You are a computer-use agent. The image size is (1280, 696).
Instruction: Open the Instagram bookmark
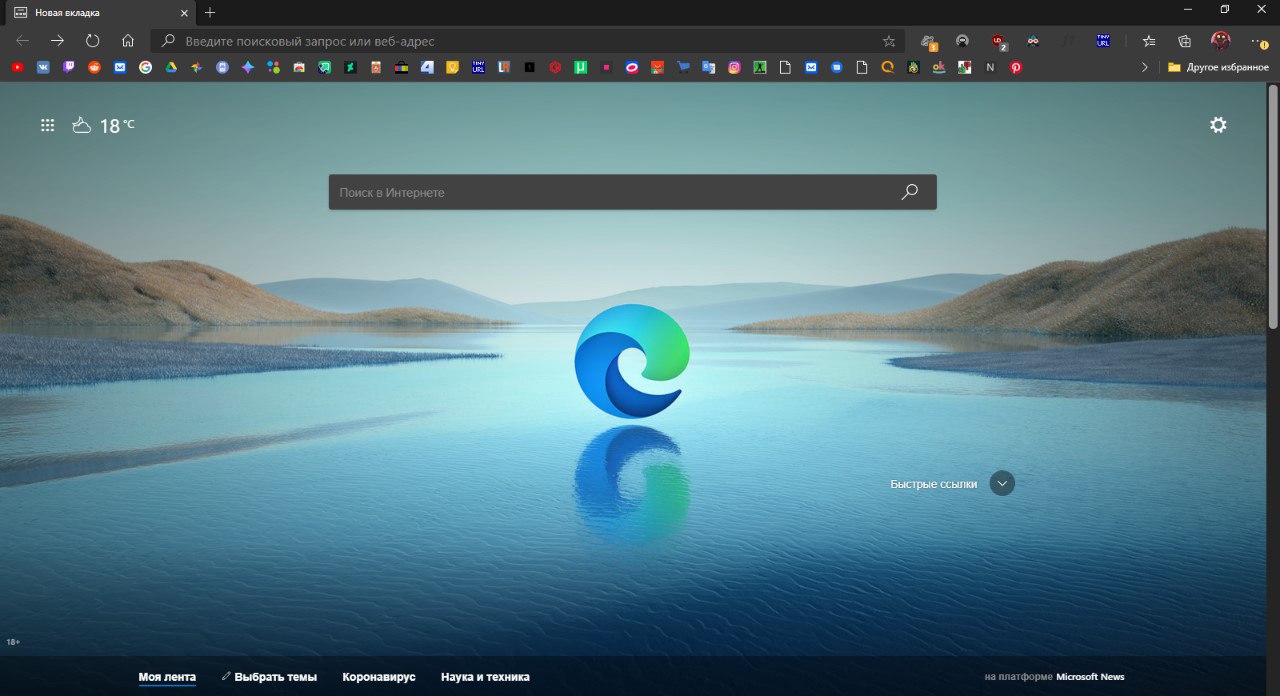click(x=734, y=67)
